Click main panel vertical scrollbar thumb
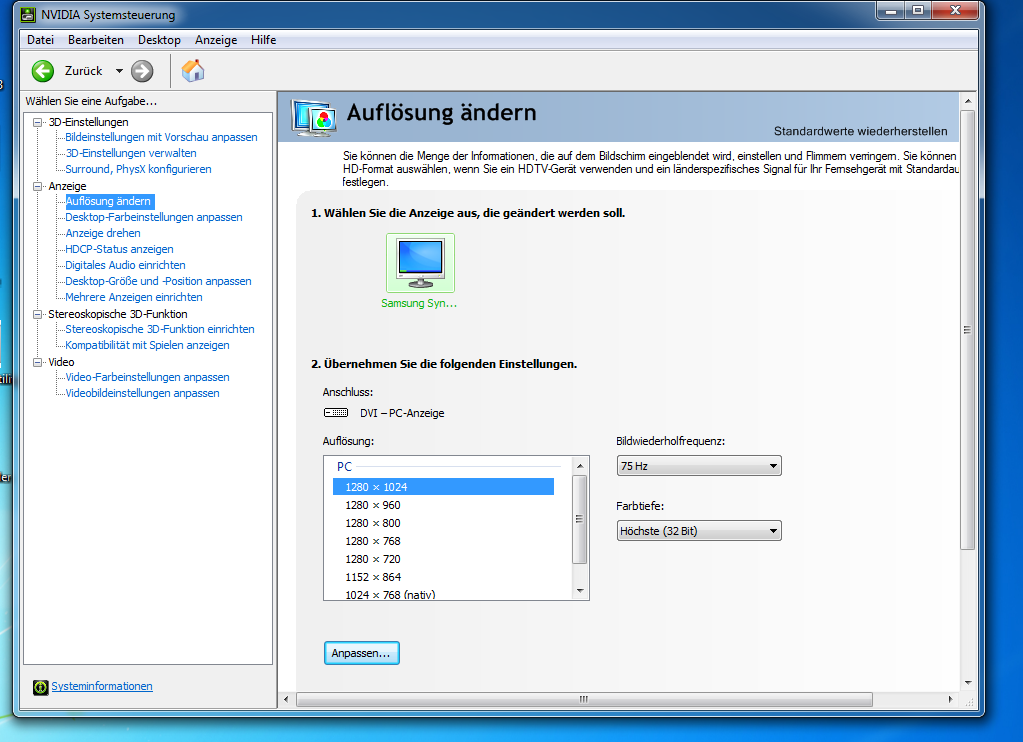 pos(968,330)
